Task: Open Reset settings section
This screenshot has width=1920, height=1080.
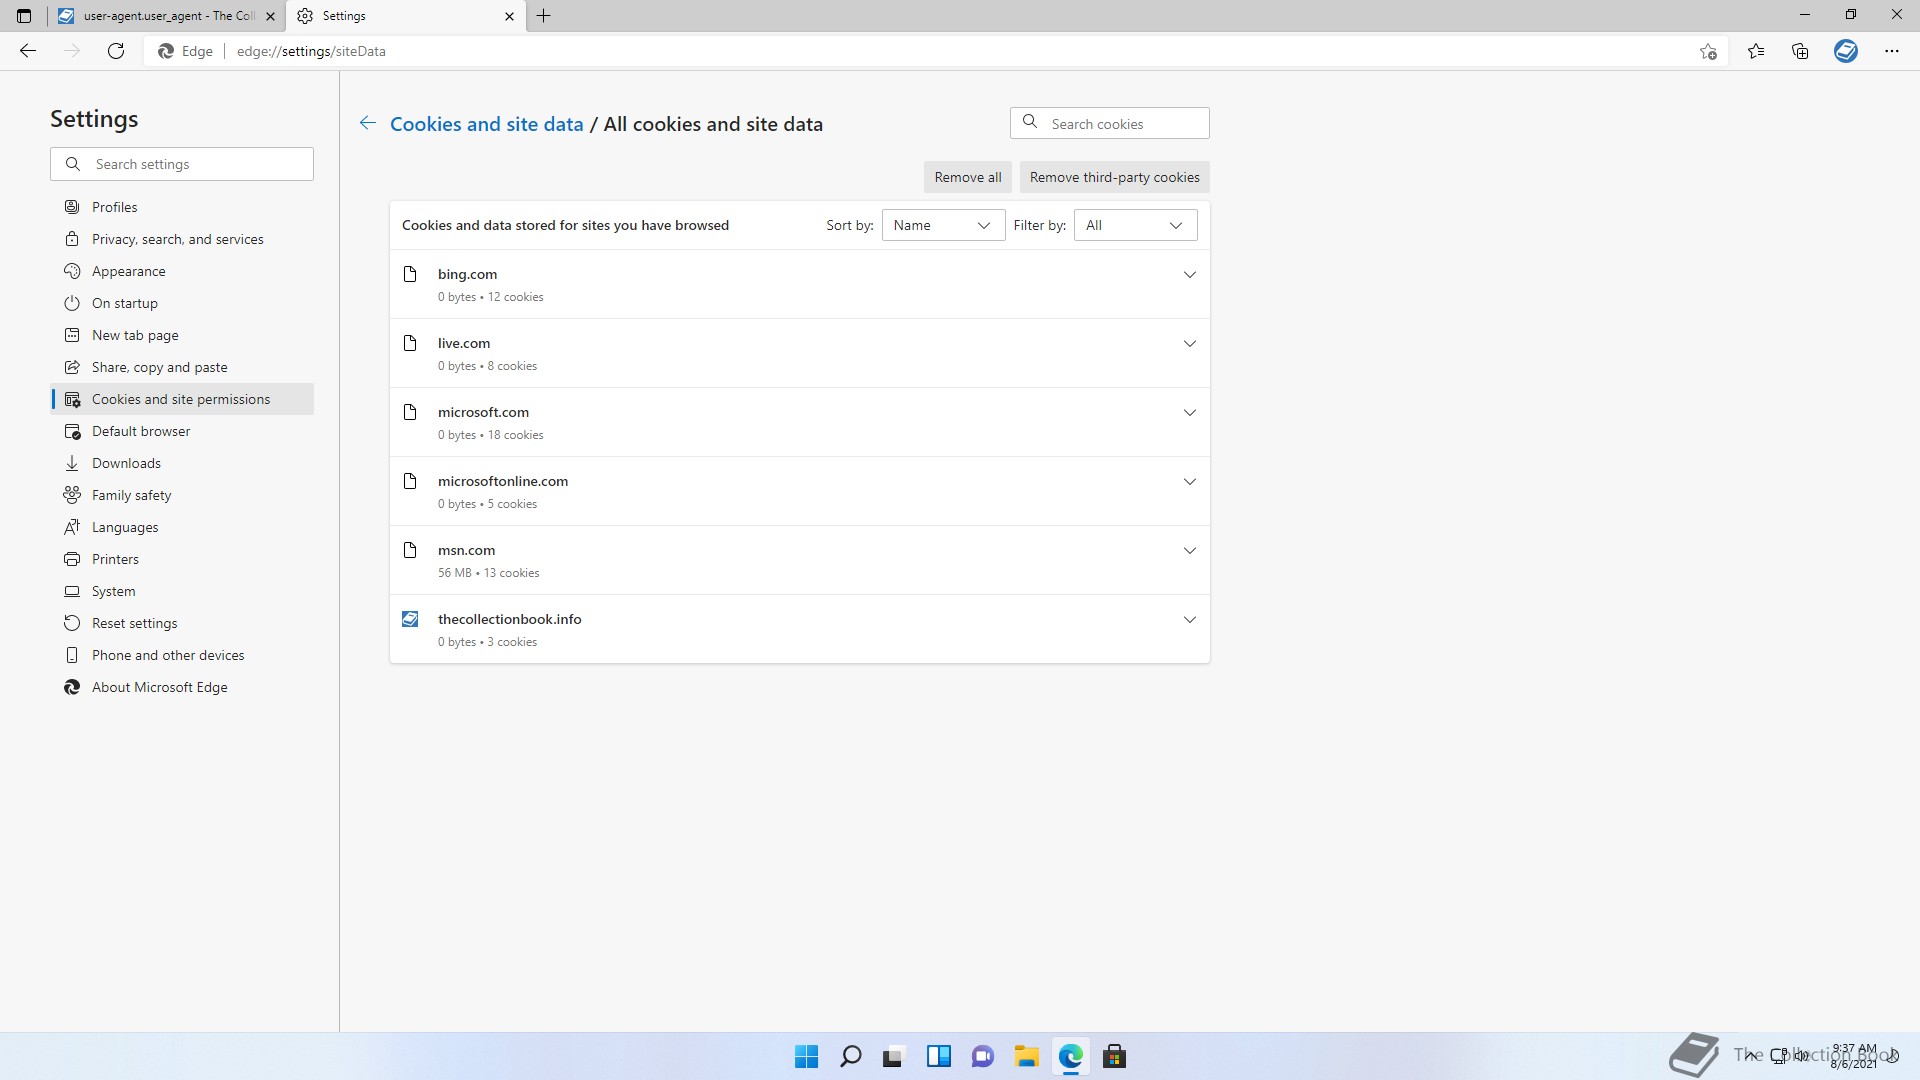Action: click(x=182, y=623)
